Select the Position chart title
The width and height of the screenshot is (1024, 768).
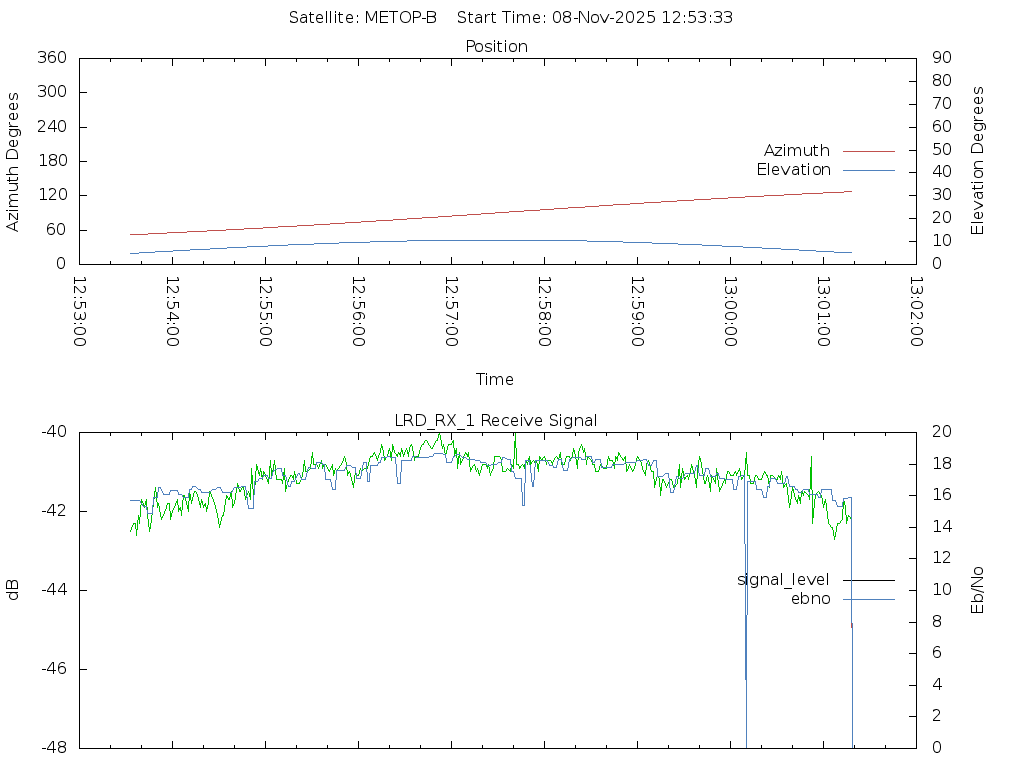click(496, 46)
